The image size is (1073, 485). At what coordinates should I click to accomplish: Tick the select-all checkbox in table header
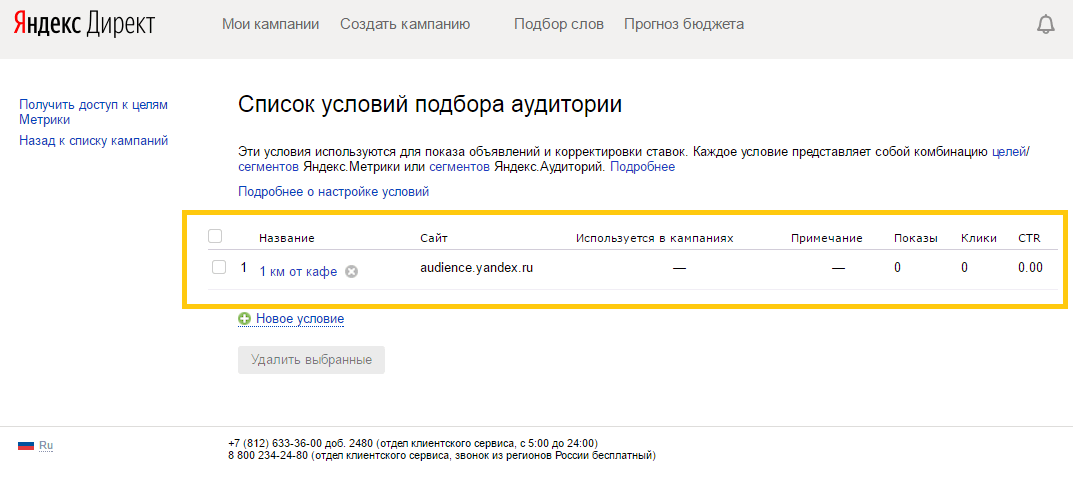(215, 236)
